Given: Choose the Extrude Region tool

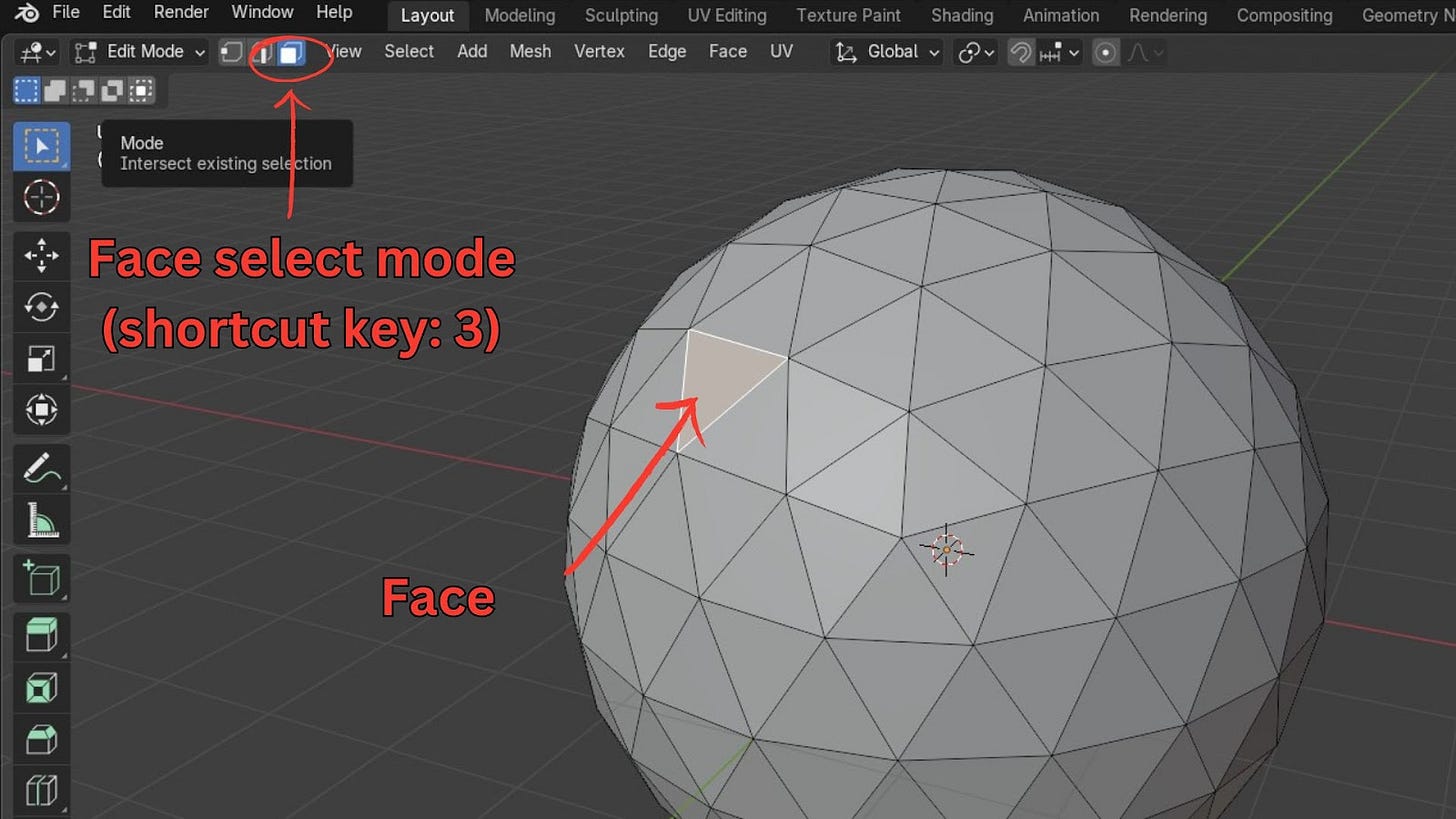Looking at the screenshot, I should click(41, 636).
